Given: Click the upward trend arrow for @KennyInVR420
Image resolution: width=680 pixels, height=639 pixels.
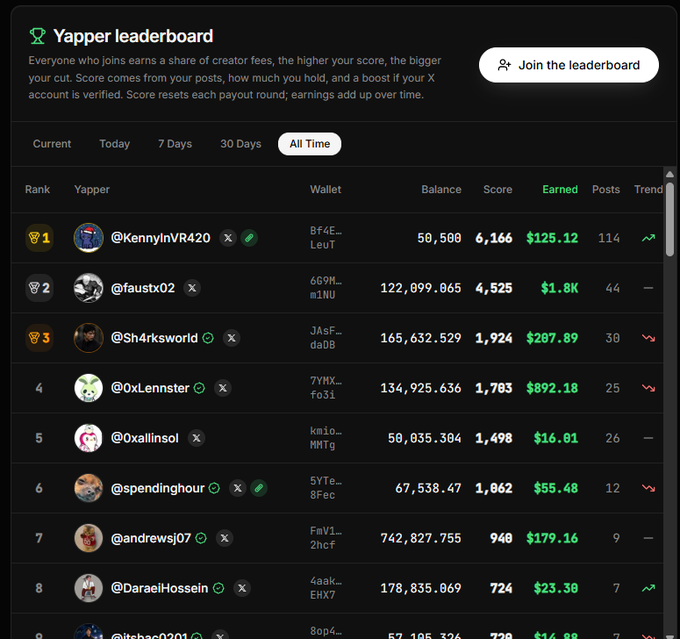Looking at the screenshot, I should point(648,238).
